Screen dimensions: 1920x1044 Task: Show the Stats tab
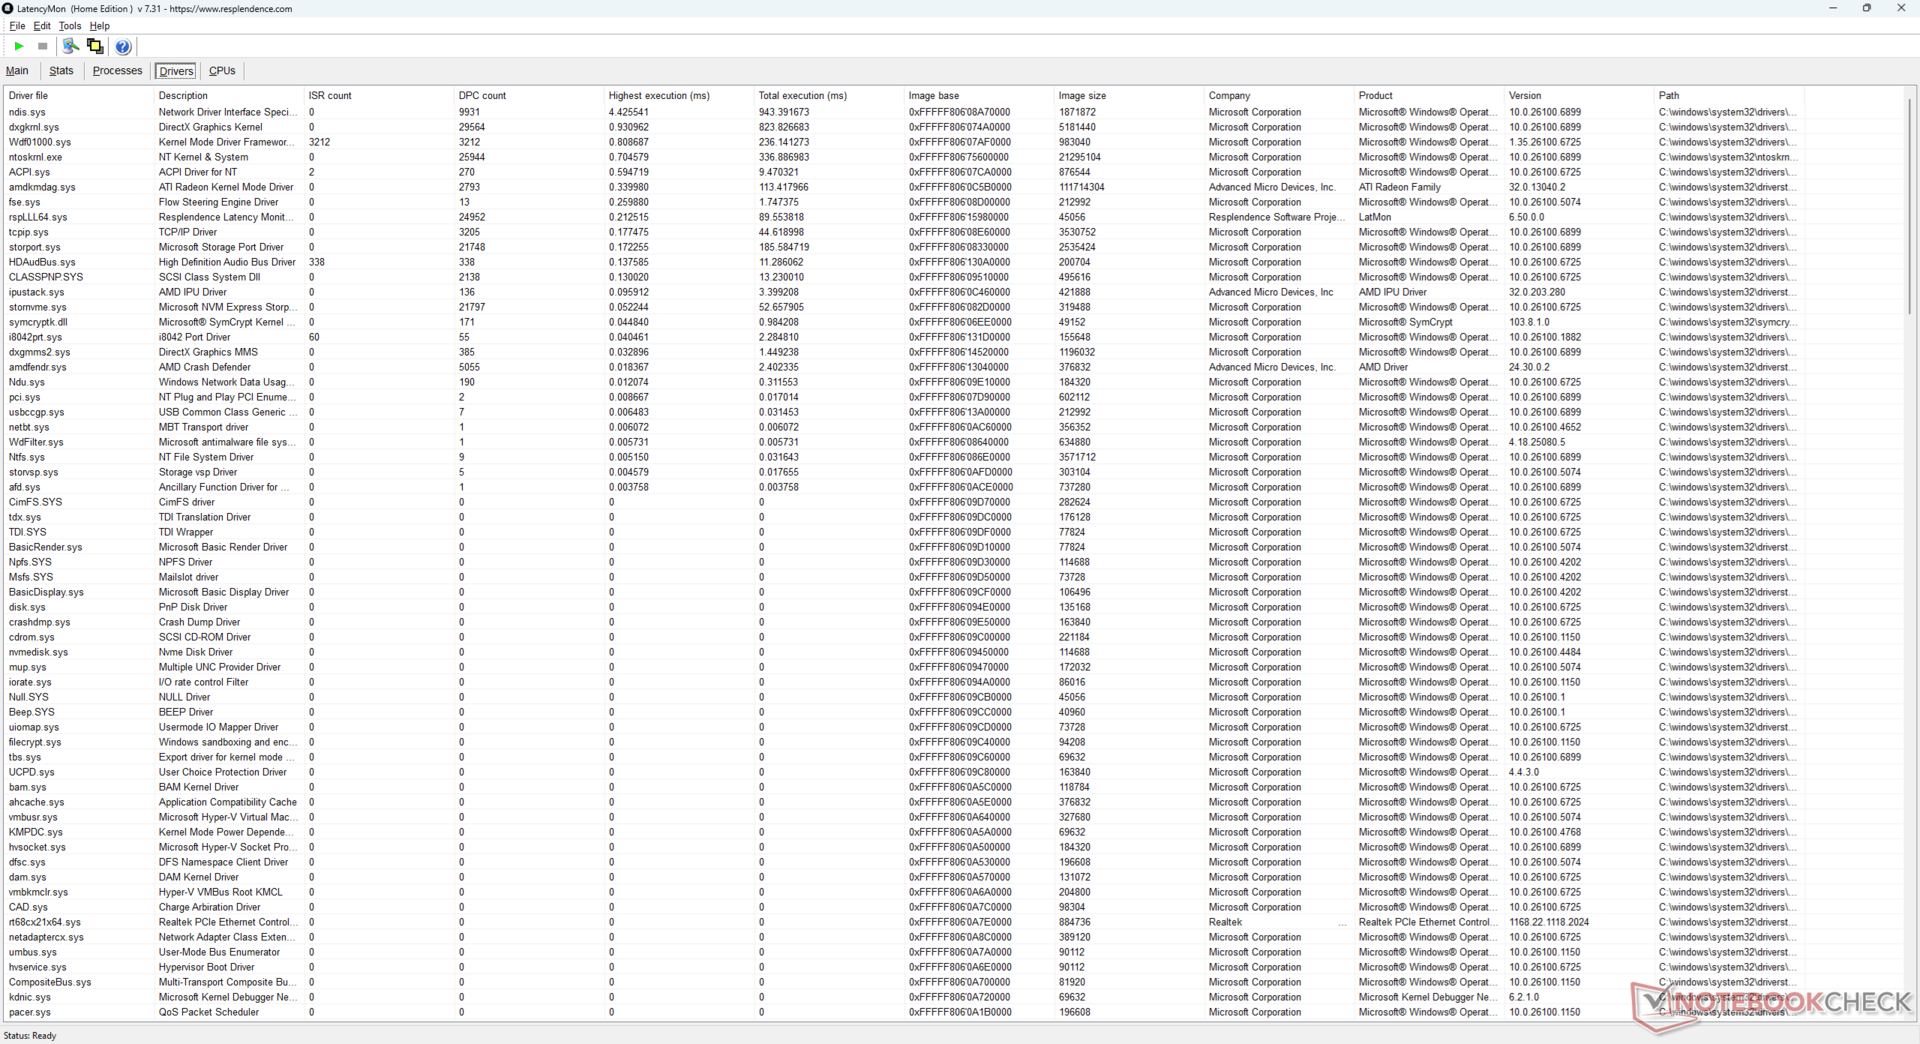[x=61, y=71]
